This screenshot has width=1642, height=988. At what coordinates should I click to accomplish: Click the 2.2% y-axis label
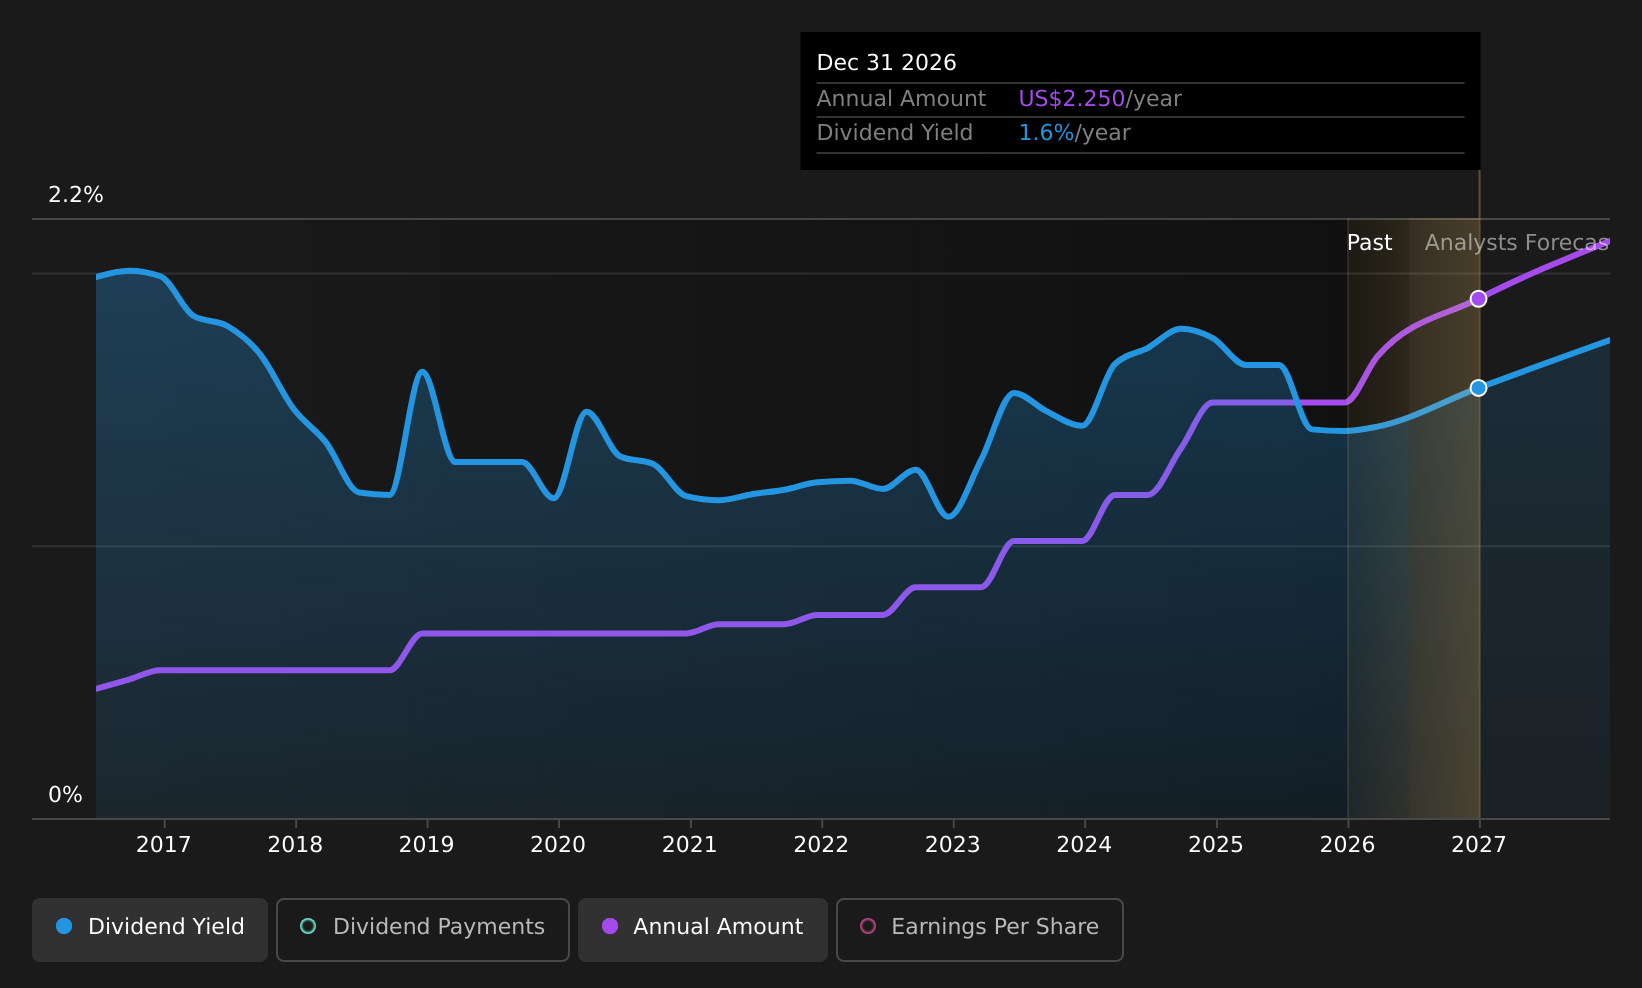[x=76, y=195]
